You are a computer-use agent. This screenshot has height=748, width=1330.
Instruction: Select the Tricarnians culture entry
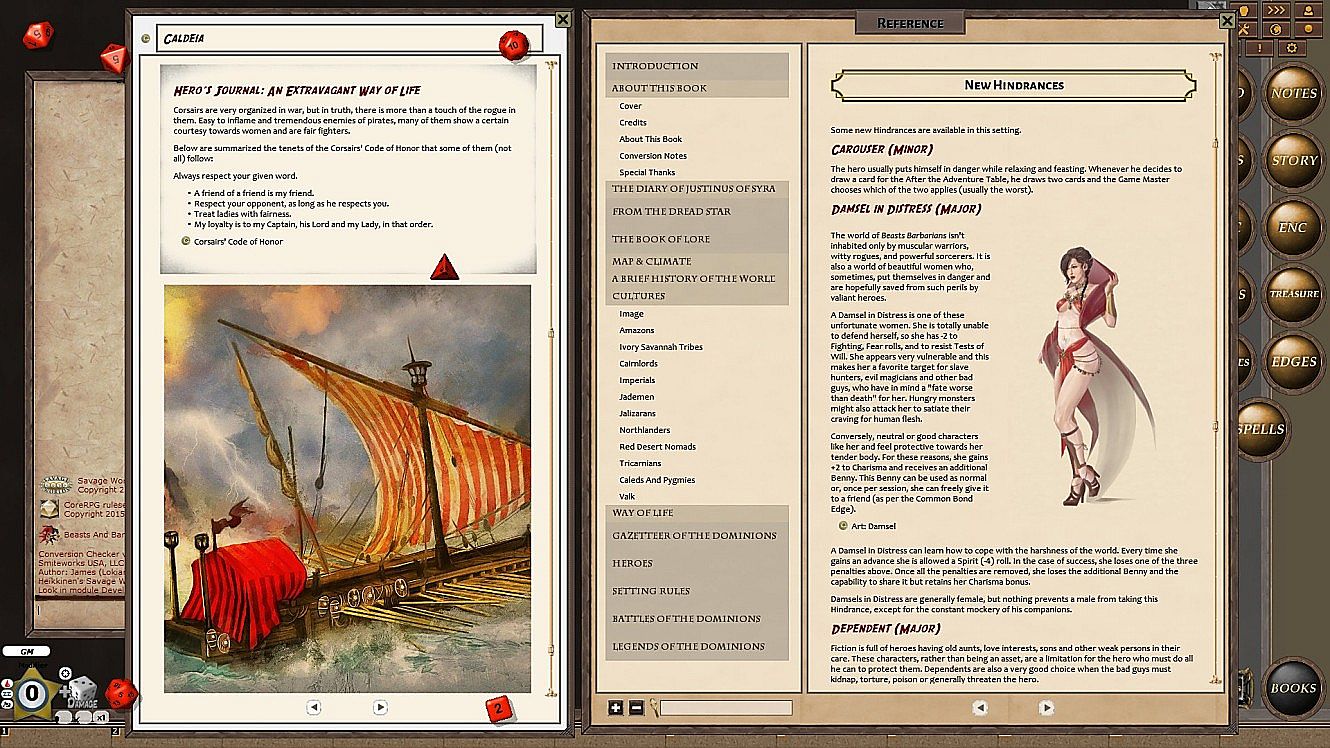(x=640, y=463)
